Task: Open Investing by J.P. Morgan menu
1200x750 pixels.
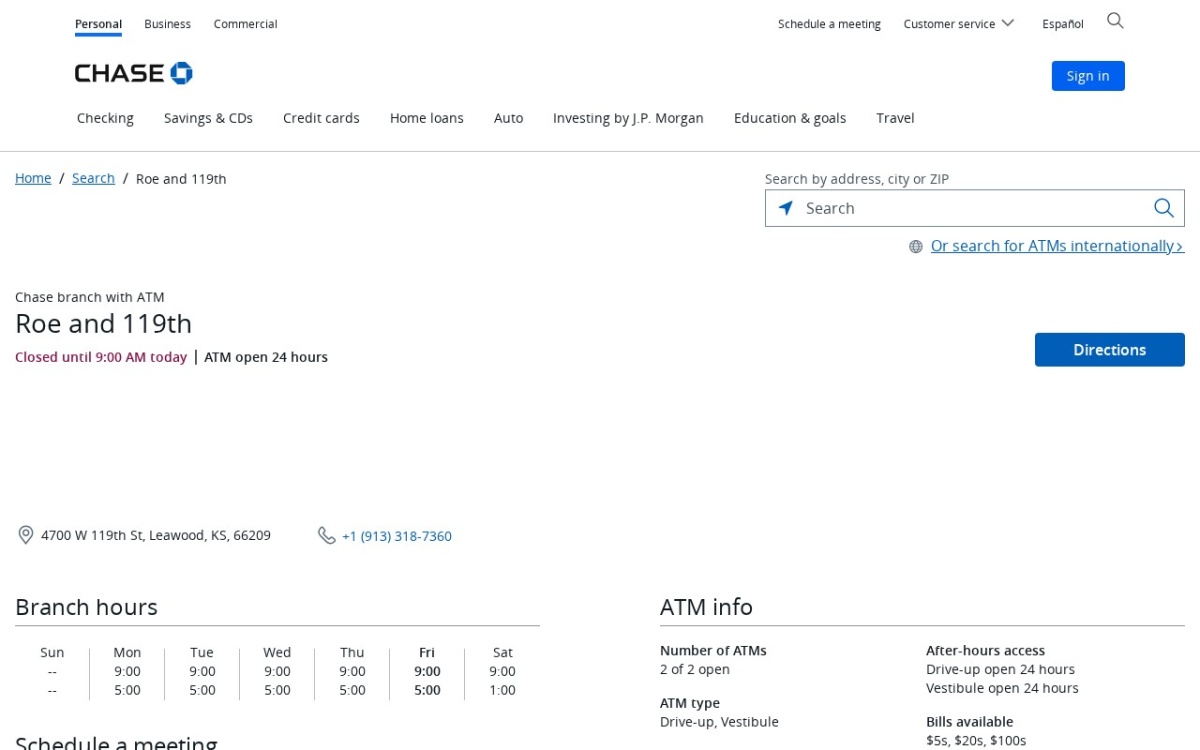Action: coord(628,118)
